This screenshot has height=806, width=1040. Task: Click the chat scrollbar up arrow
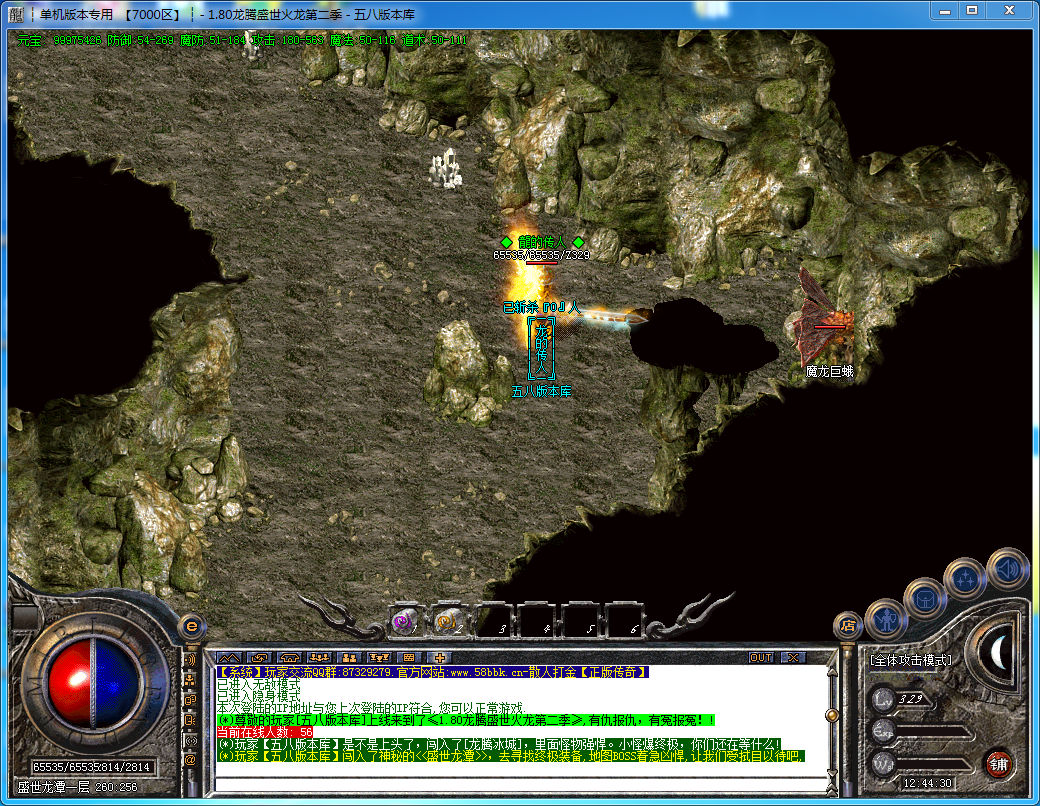832,671
